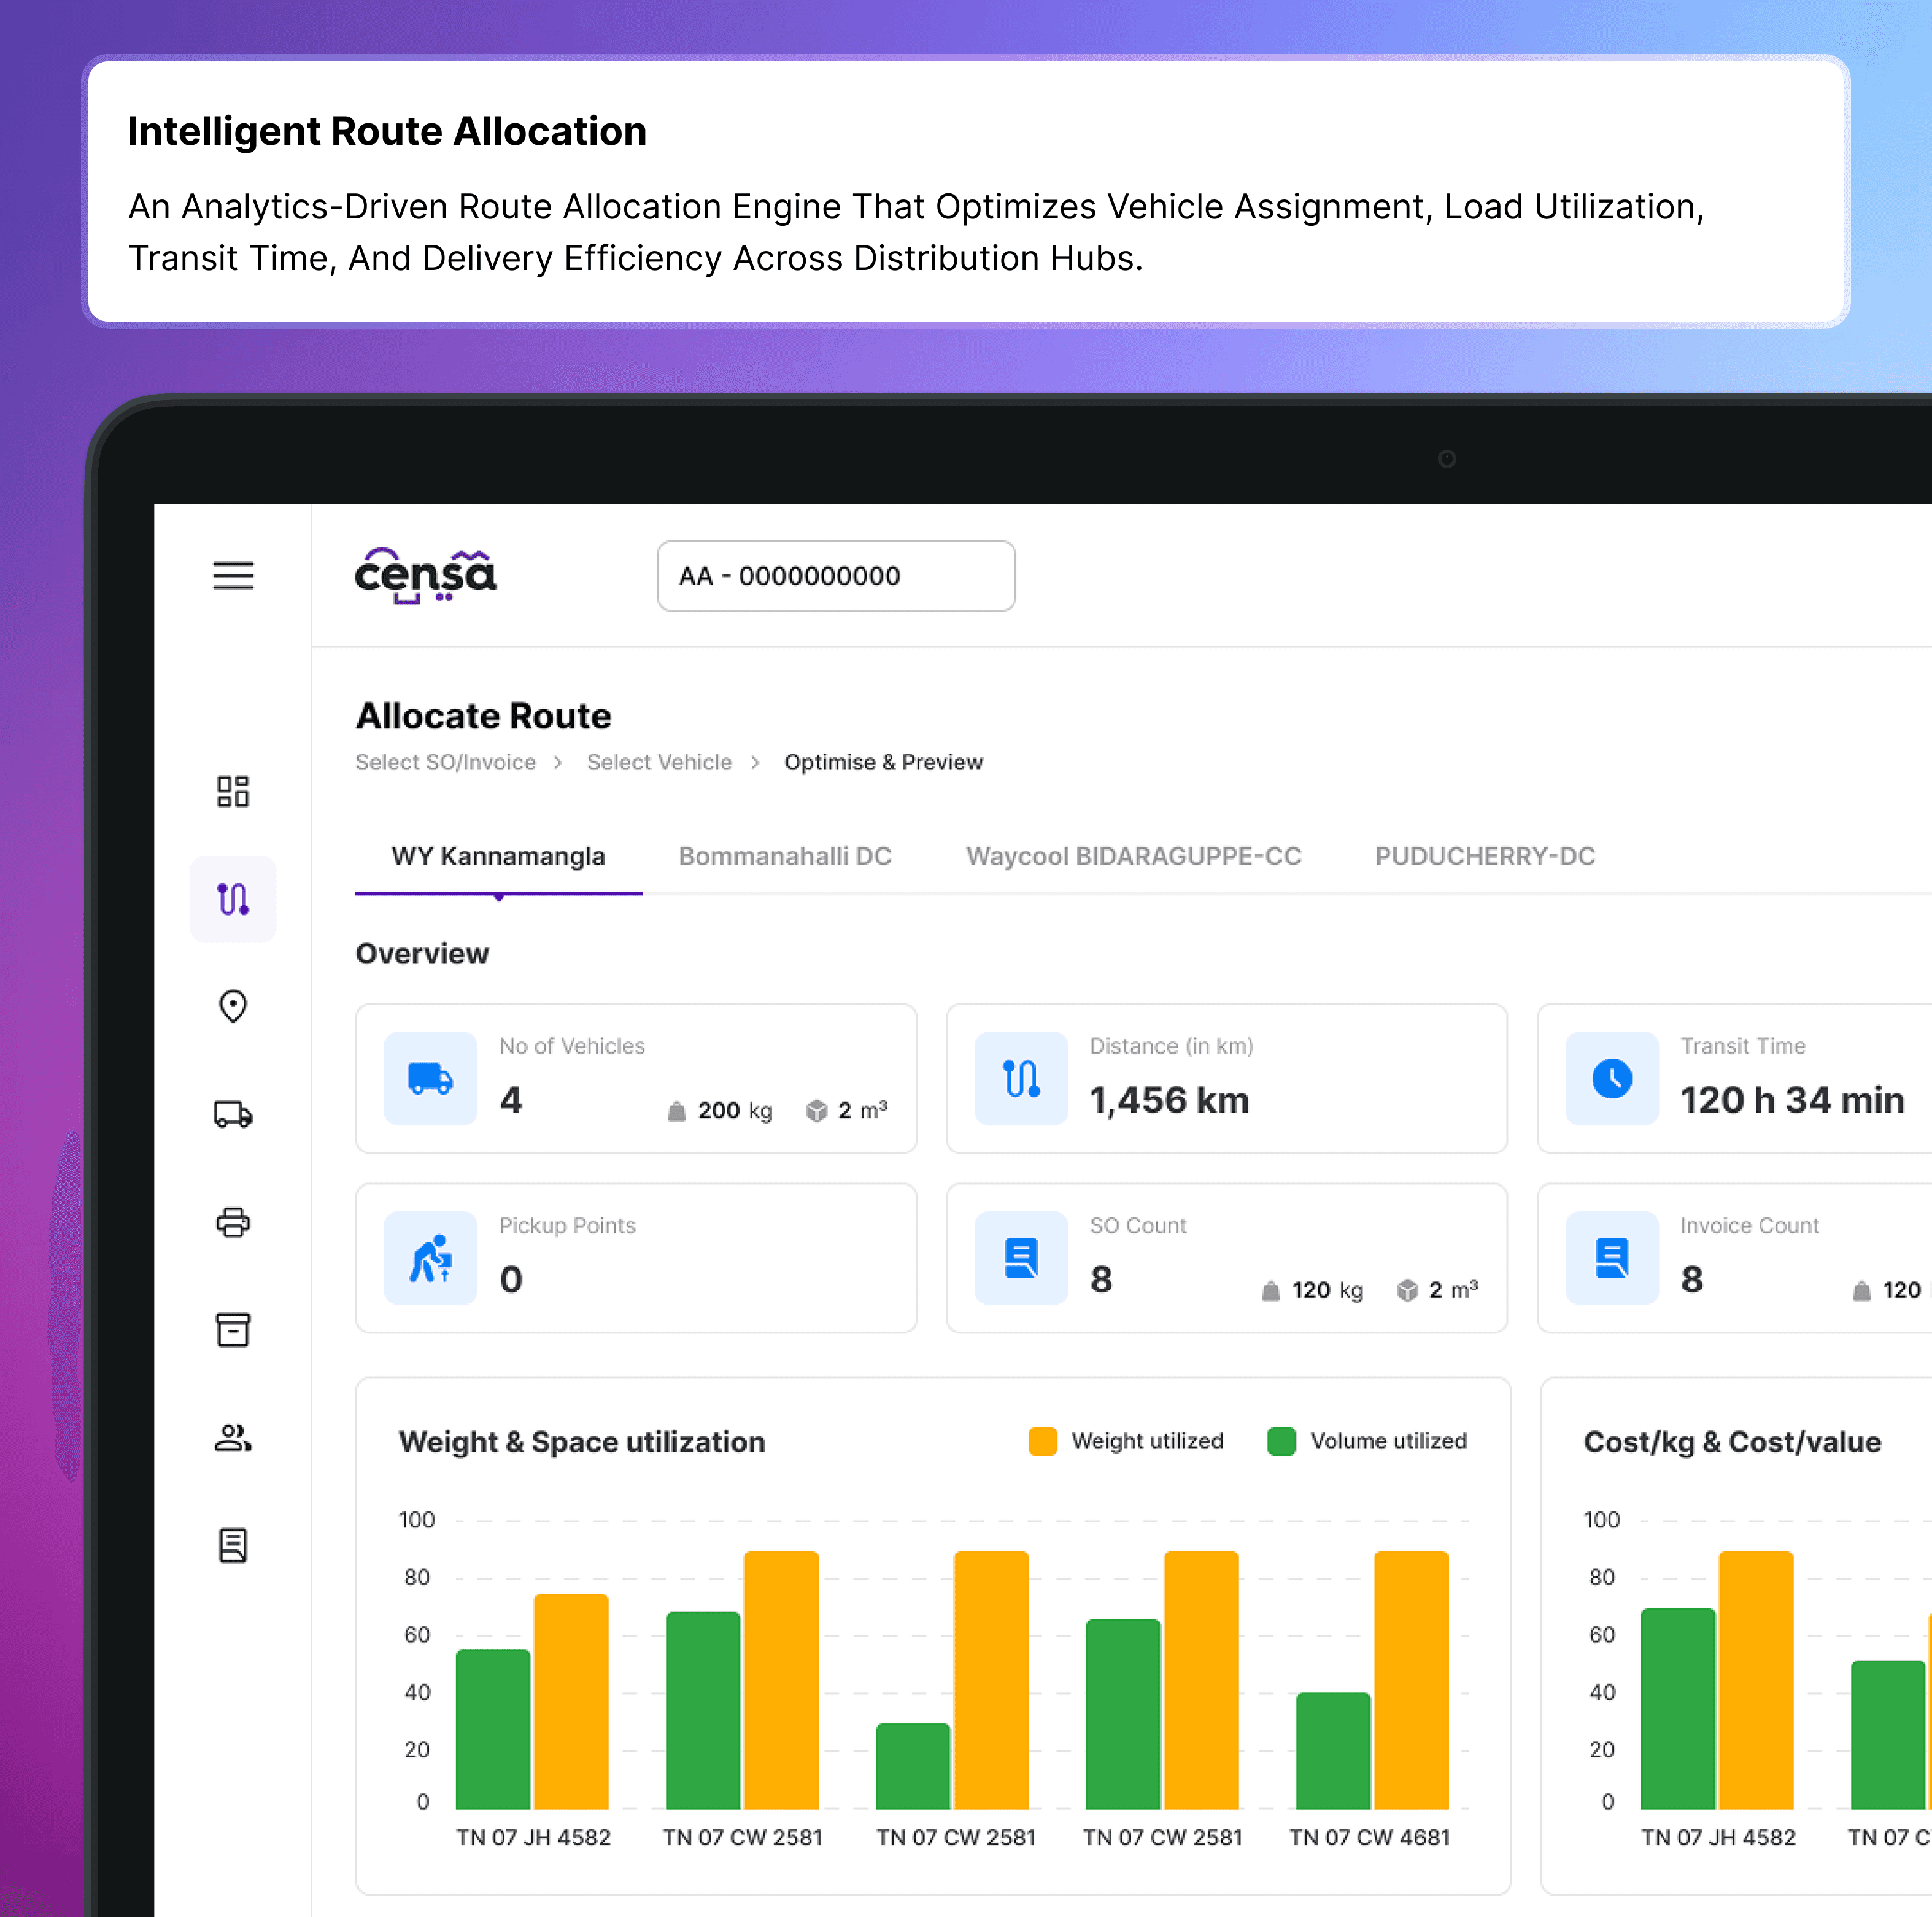Open the users sidebar icon
The height and width of the screenshot is (1917, 1932).
233,1438
